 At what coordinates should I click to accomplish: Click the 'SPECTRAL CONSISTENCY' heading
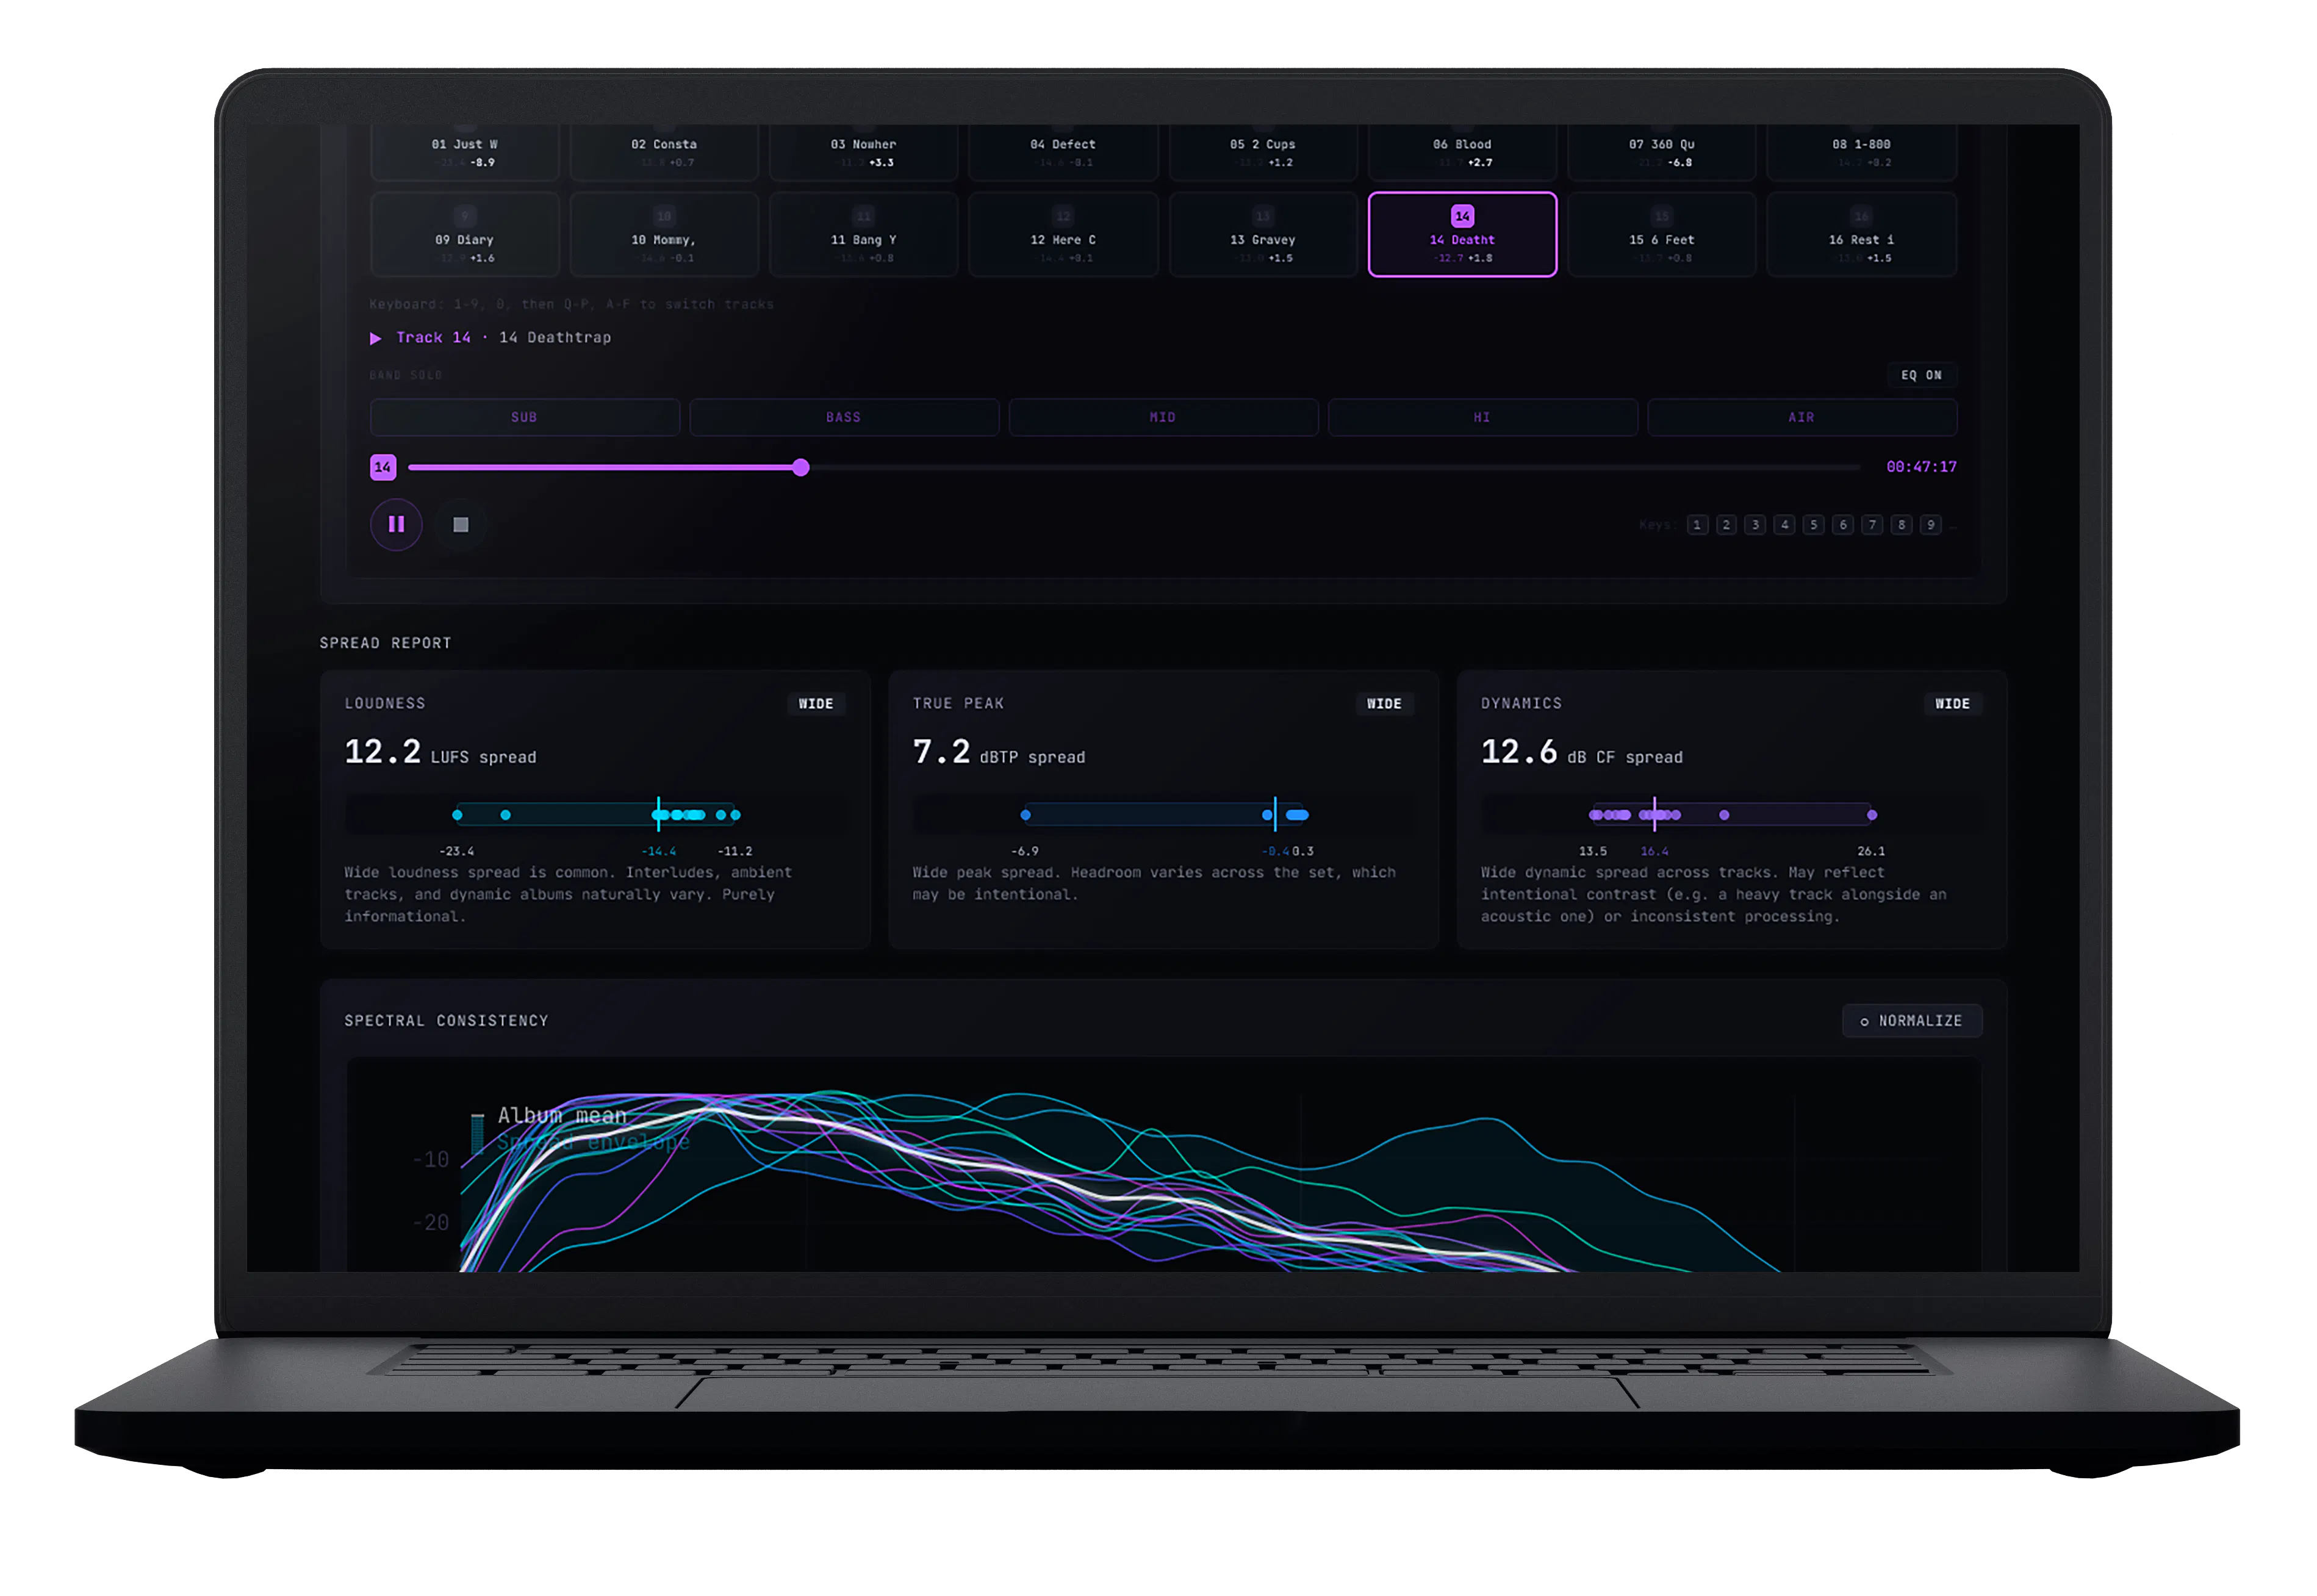click(x=446, y=1021)
